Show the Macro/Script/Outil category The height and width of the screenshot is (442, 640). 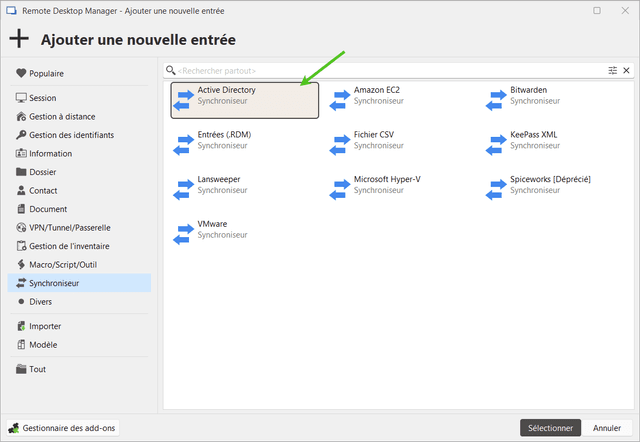click(63, 264)
